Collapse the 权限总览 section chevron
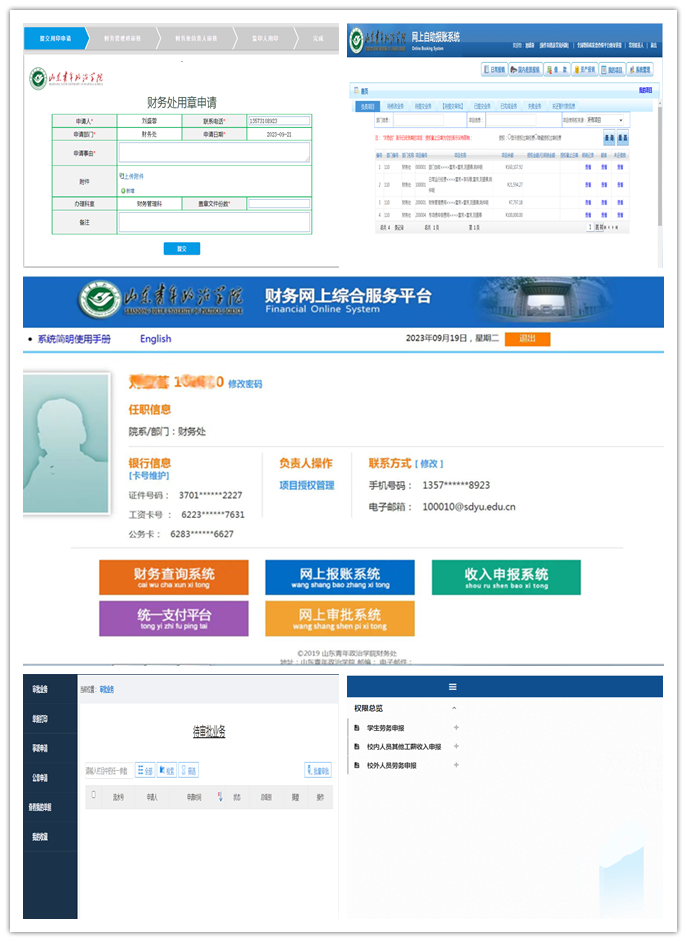 coord(455,708)
